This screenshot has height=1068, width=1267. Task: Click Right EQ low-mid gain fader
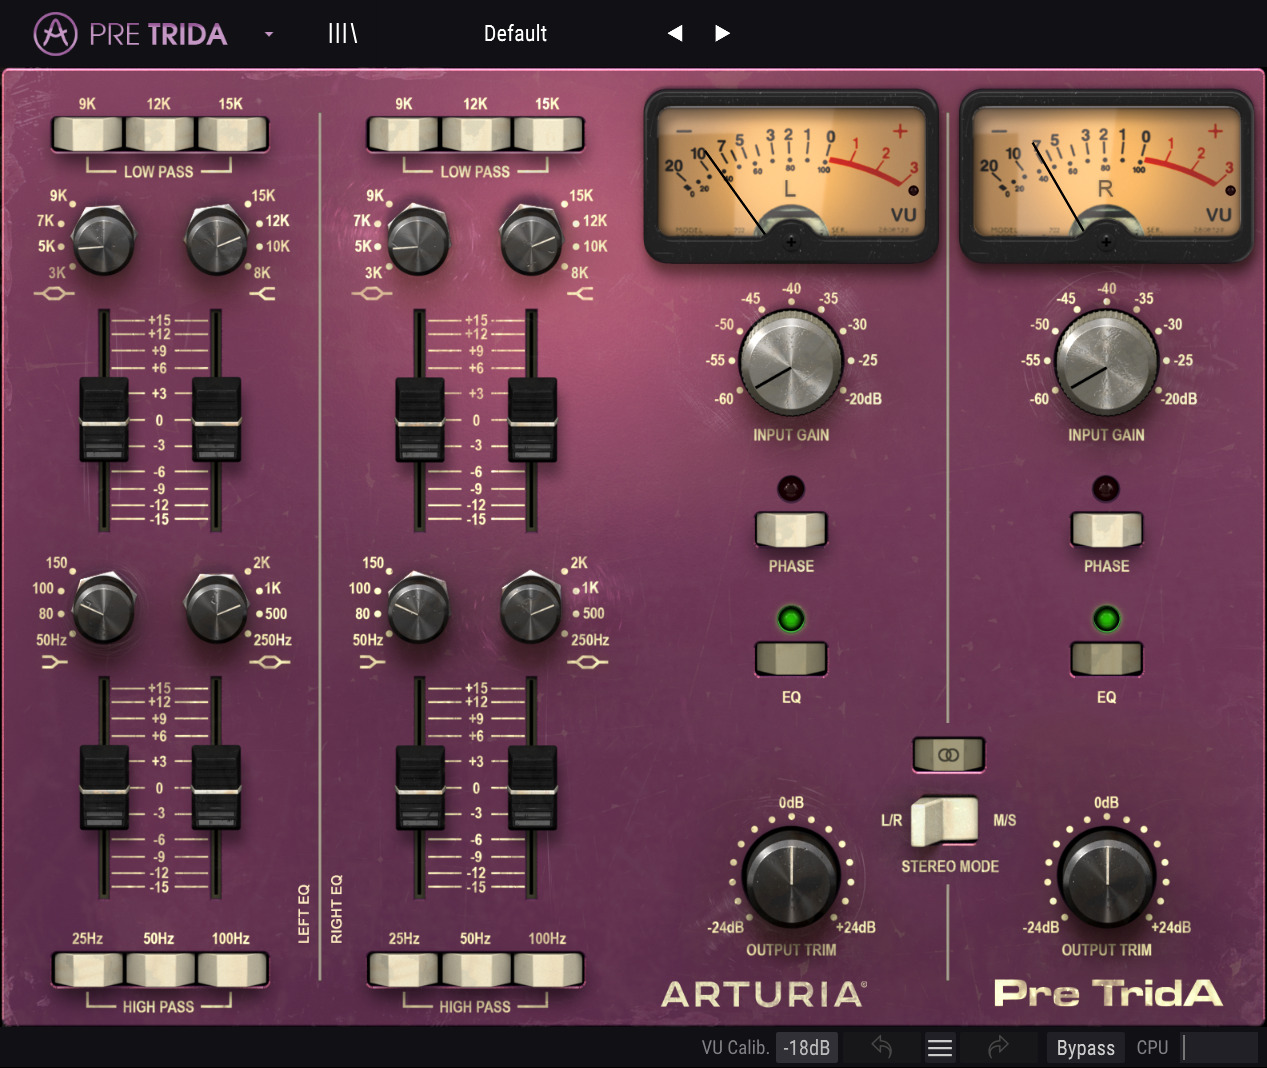coord(533,787)
